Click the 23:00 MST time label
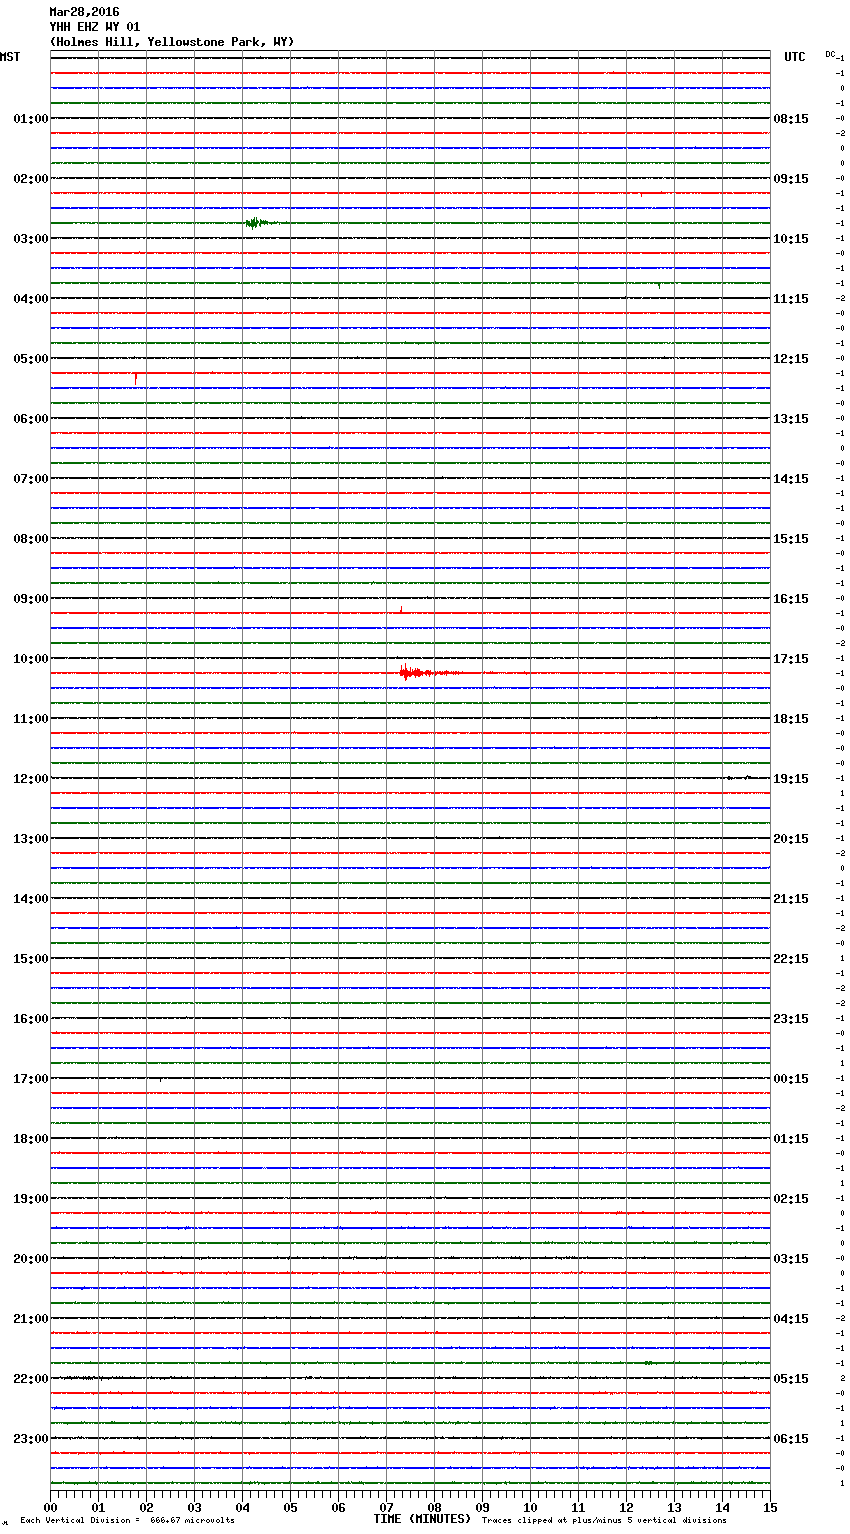Viewport: 850px width, 1534px height. (30, 1439)
